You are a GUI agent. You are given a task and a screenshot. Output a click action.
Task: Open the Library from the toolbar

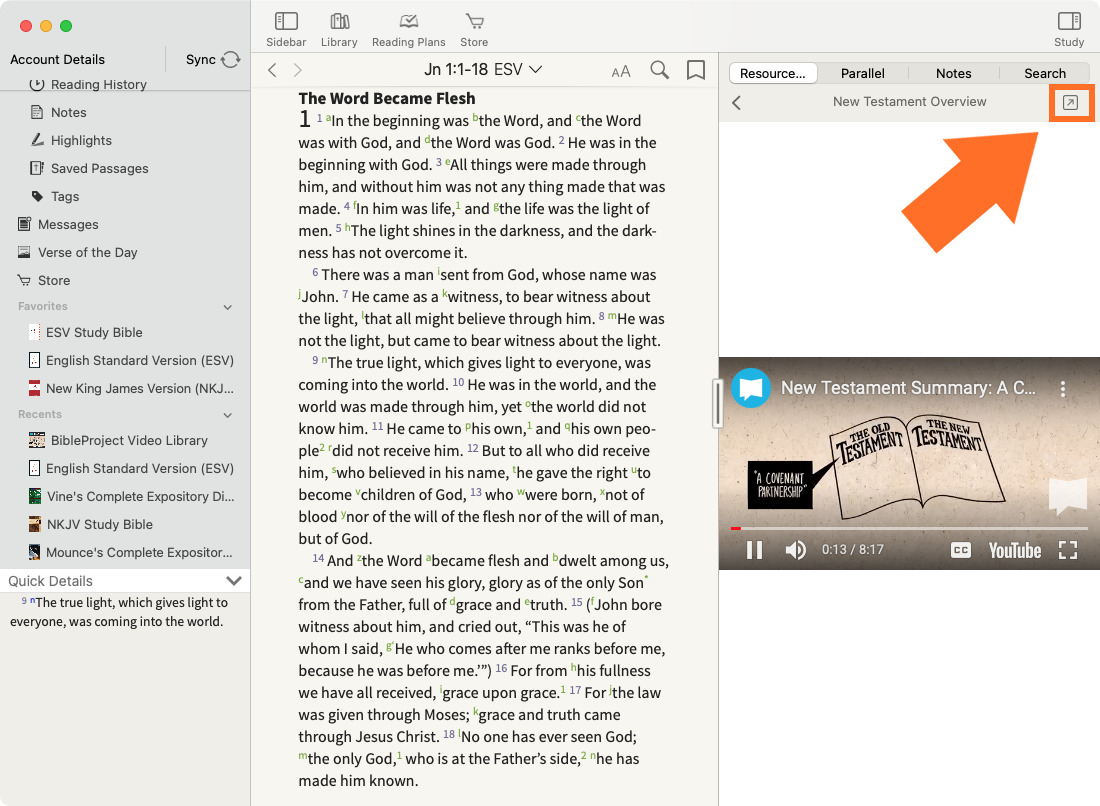coord(340,30)
